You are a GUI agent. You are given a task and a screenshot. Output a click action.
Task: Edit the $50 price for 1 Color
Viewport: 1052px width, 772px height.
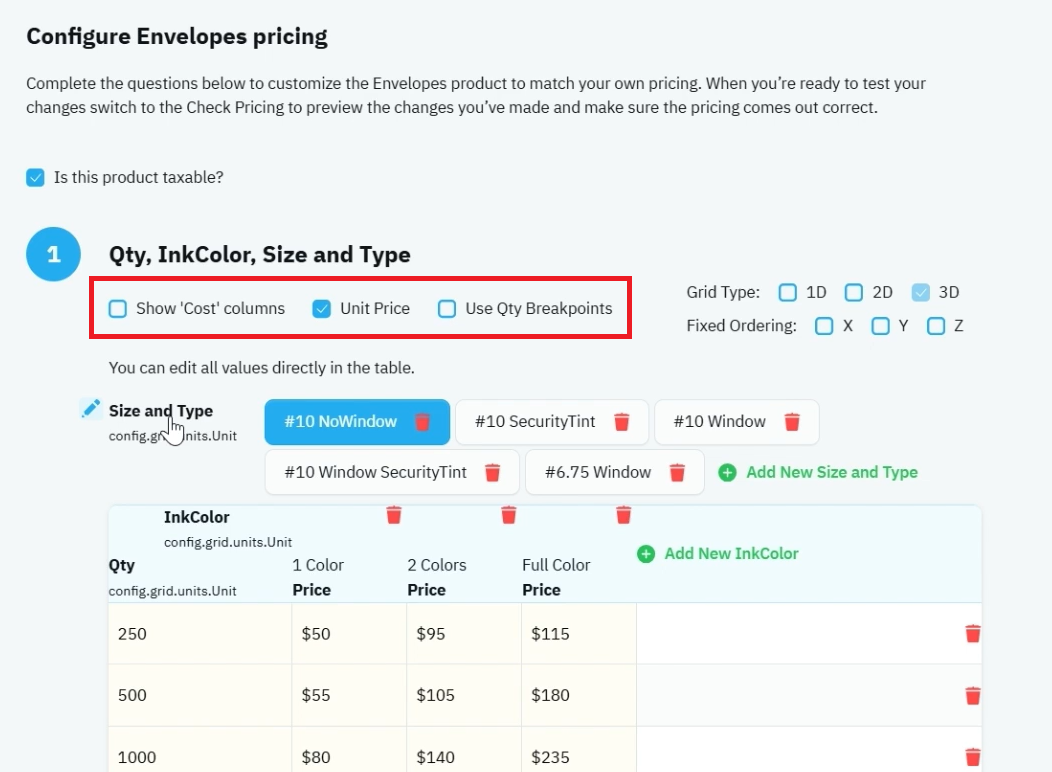pos(350,634)
